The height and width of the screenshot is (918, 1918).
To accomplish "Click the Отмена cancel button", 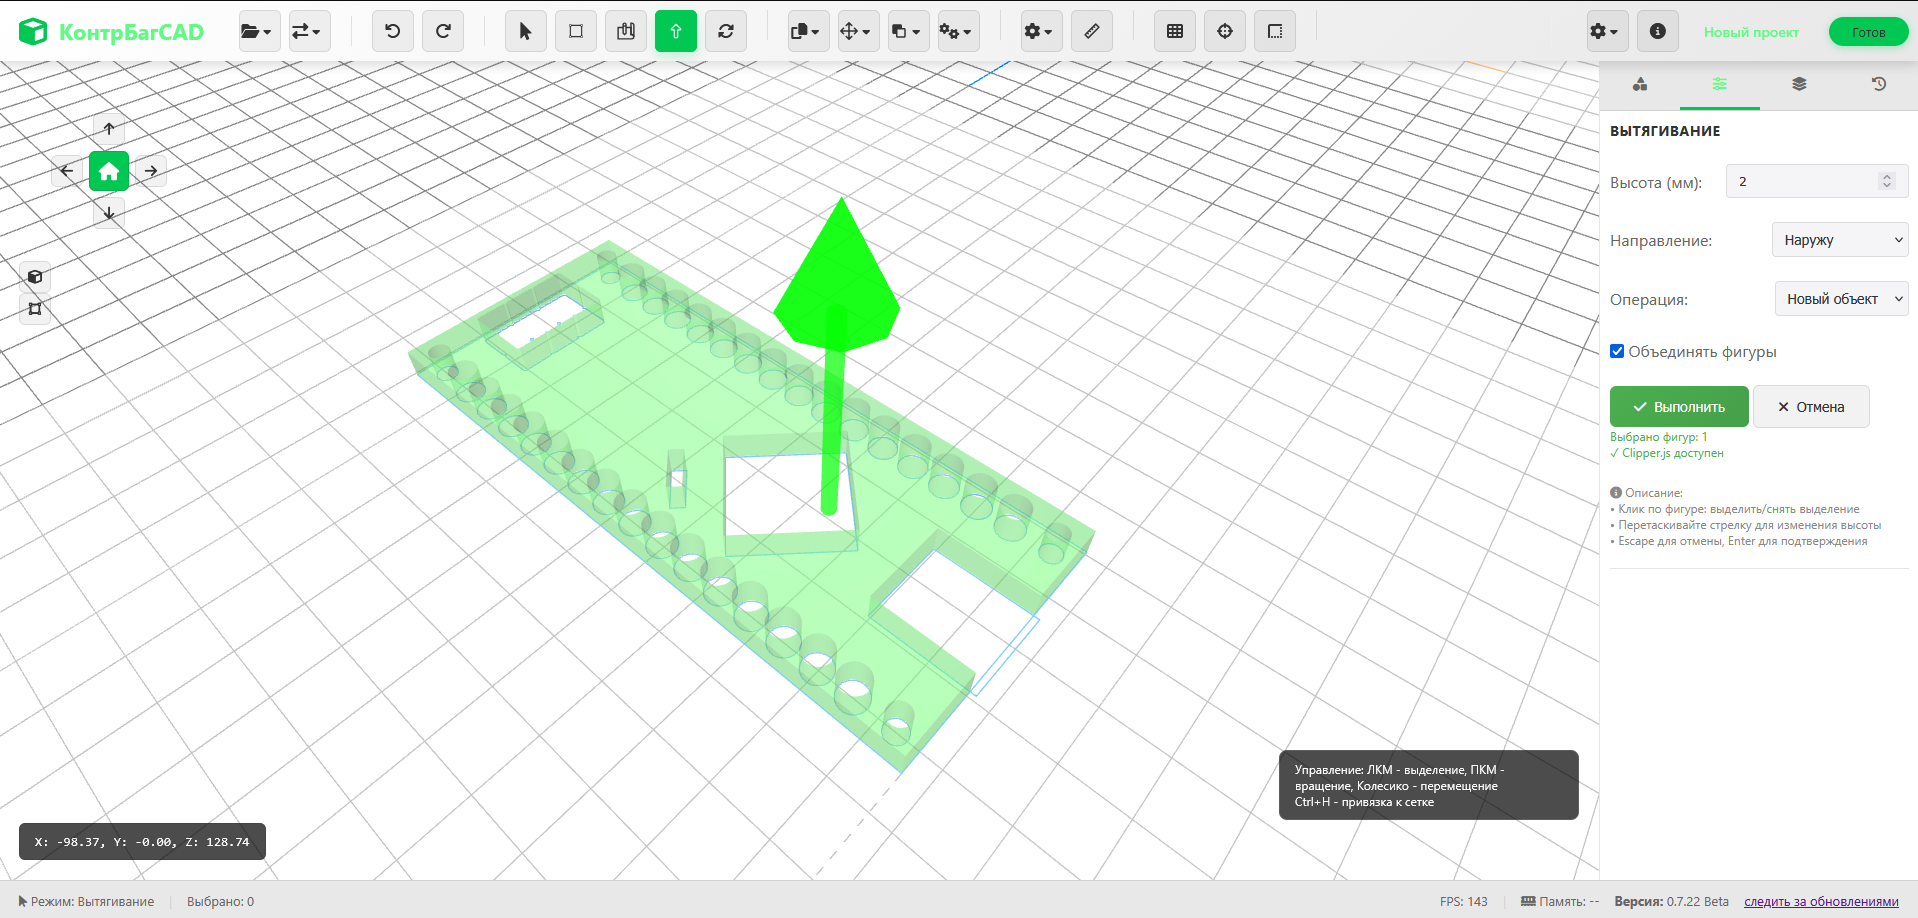I will click(1810, 407).
